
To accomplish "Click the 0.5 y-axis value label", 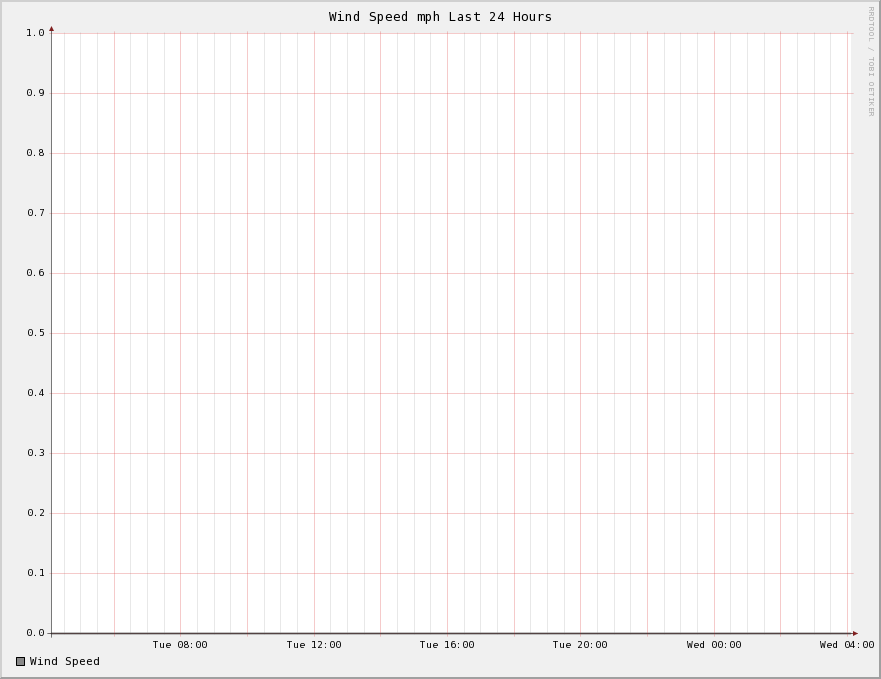I will point(36,333).
